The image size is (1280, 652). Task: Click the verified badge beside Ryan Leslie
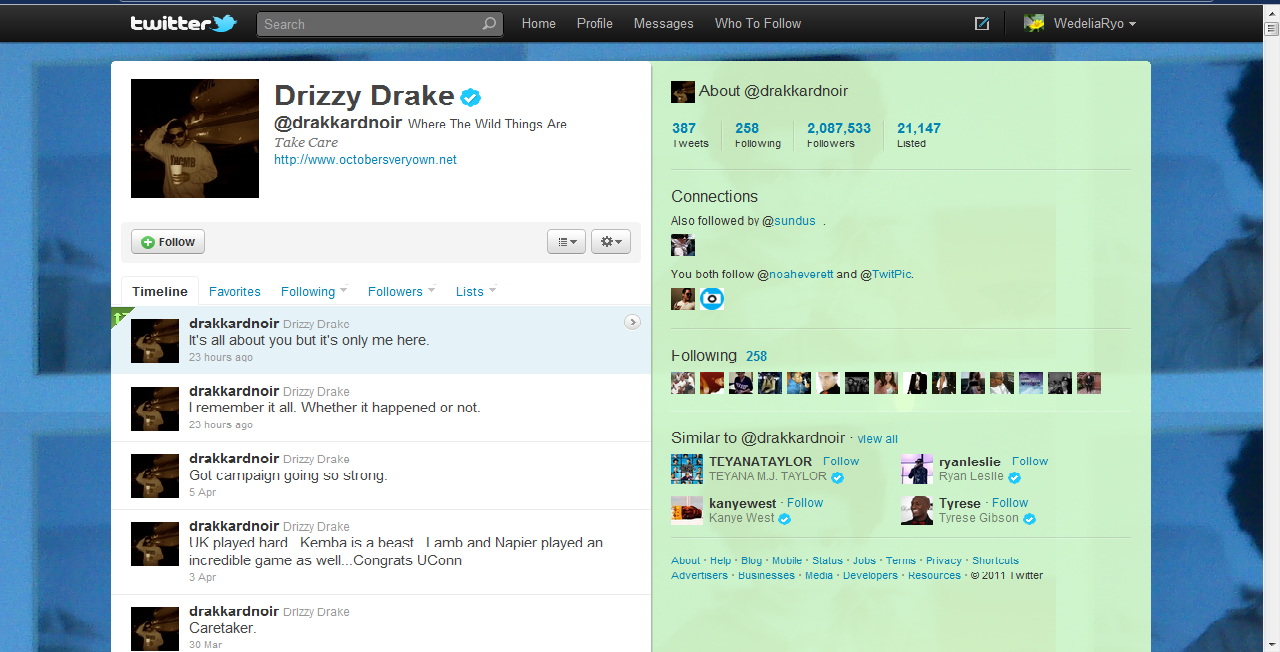click(x=1014, y=478)
